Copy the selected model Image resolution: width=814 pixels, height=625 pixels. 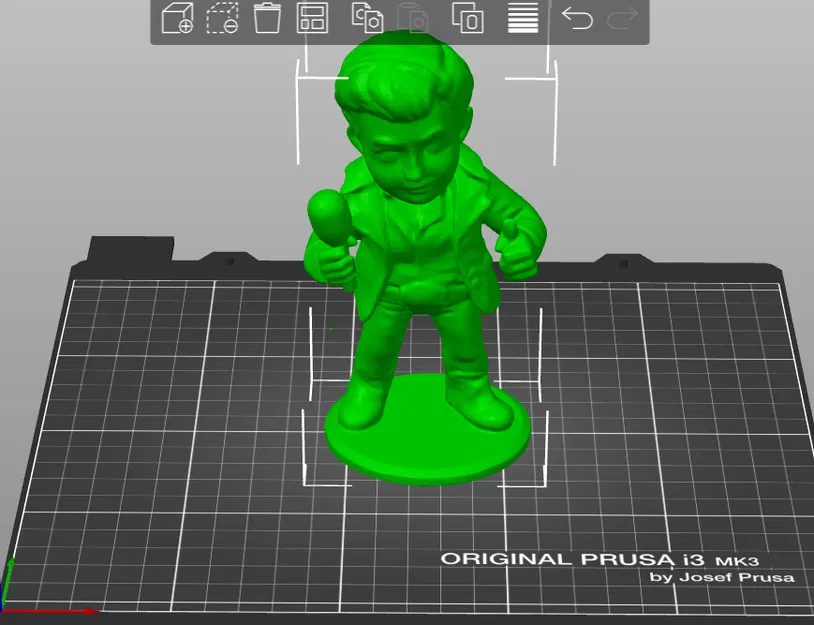[x=369, y=18]
